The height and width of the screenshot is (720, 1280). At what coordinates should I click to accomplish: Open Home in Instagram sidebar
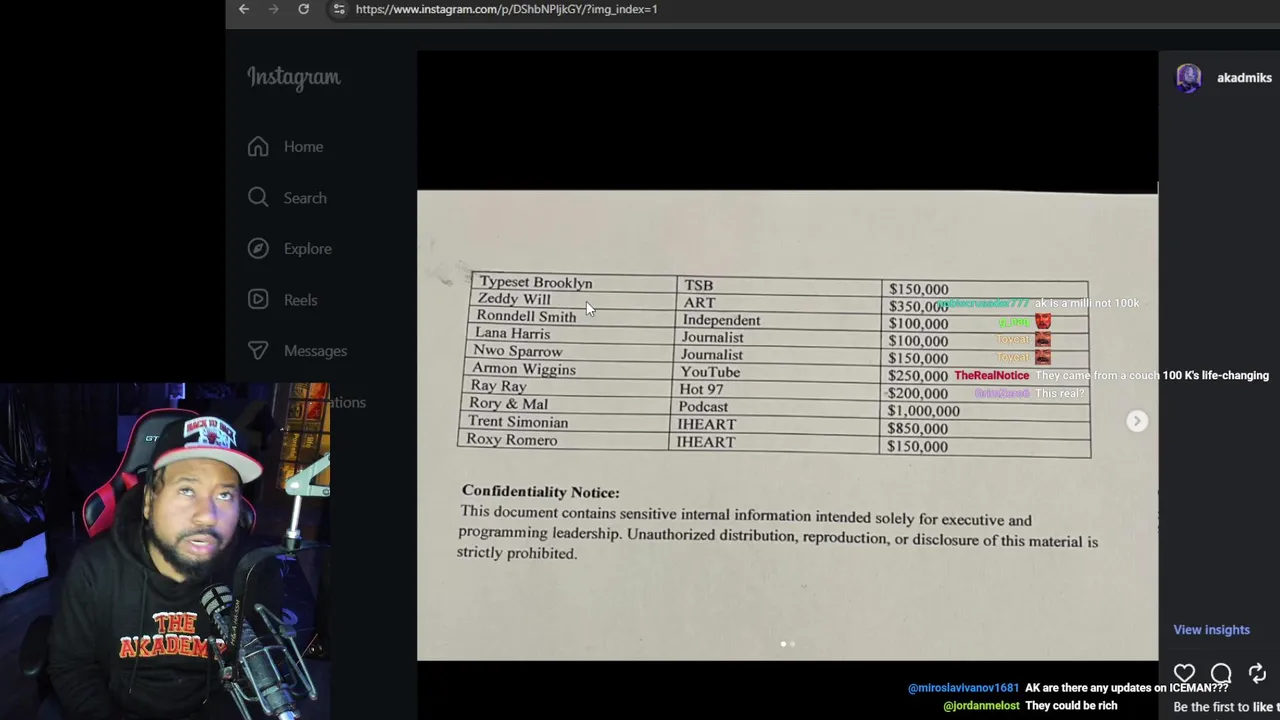click(x=303, y=147)
